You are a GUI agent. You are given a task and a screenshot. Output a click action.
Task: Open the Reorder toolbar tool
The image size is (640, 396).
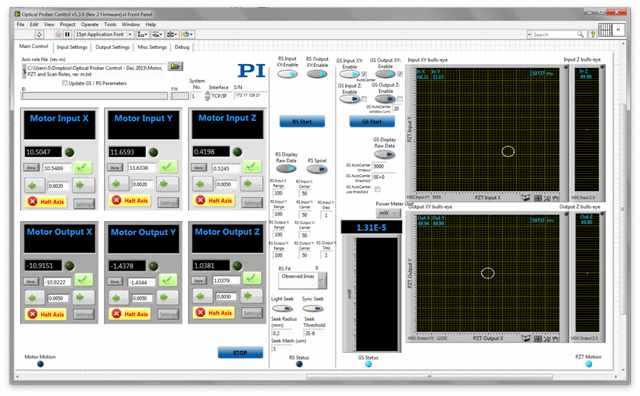(187, 35)
